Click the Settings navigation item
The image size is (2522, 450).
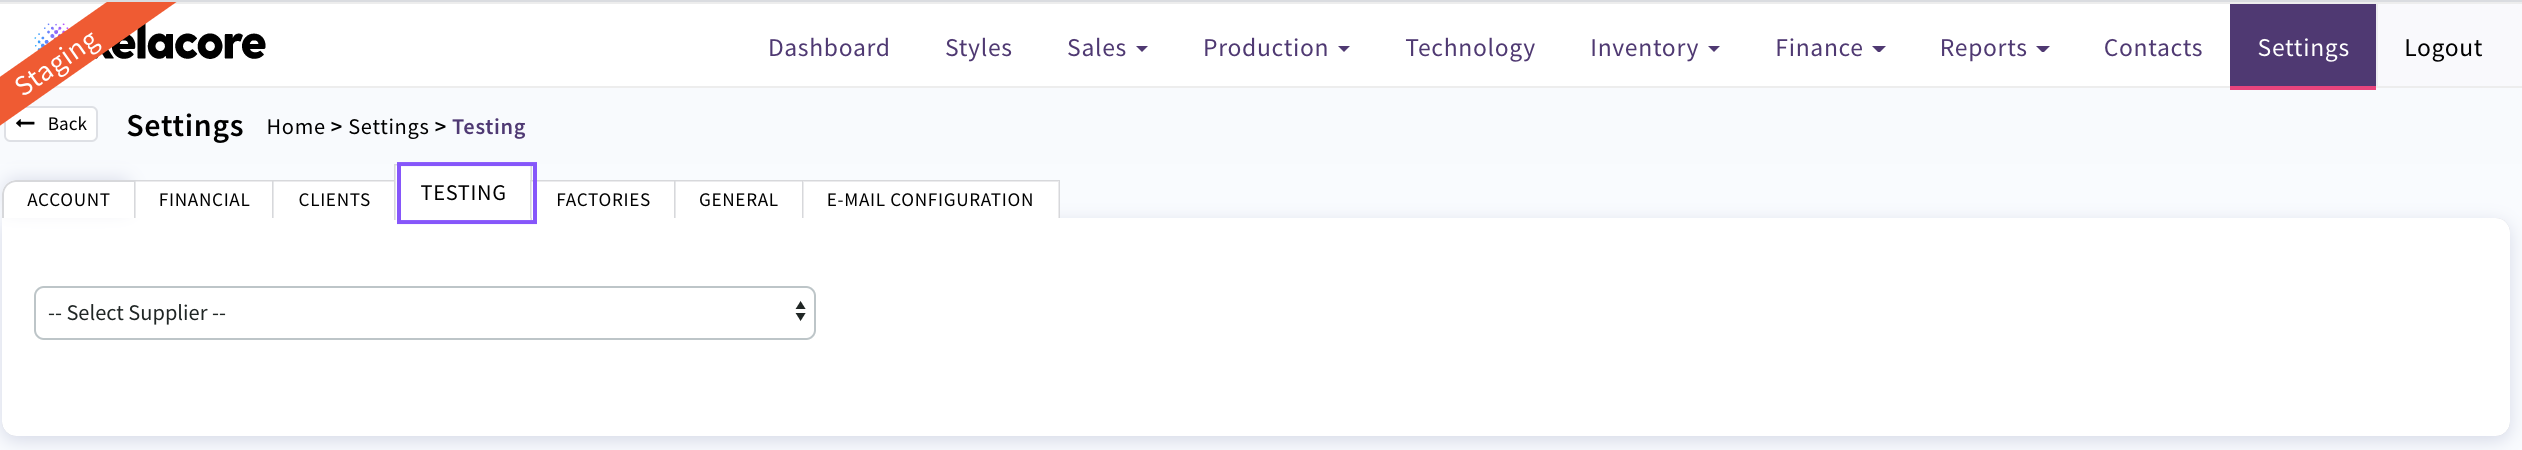tap(2302, 48)
